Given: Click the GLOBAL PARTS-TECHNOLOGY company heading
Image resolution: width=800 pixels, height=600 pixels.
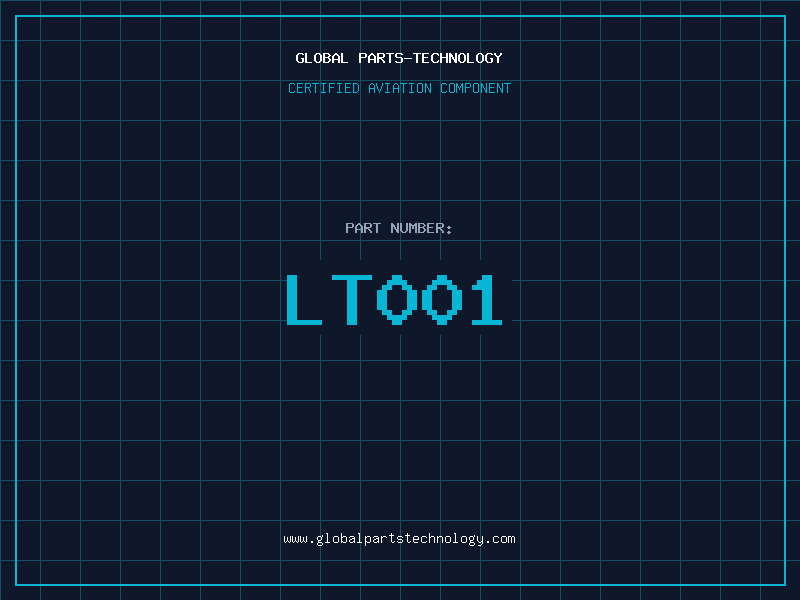Looking at the screenshot, I should coord(399,58).
